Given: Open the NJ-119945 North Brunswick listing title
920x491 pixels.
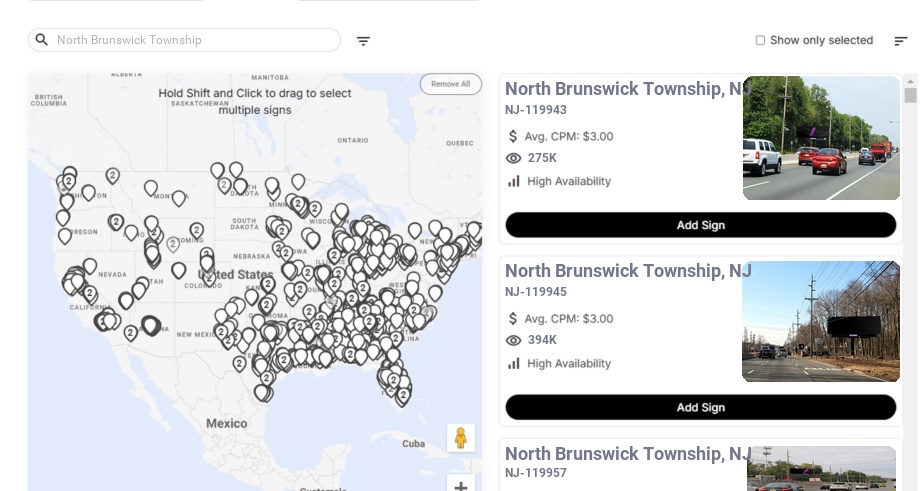Looking at the screenshot, I should pos(627,271).
